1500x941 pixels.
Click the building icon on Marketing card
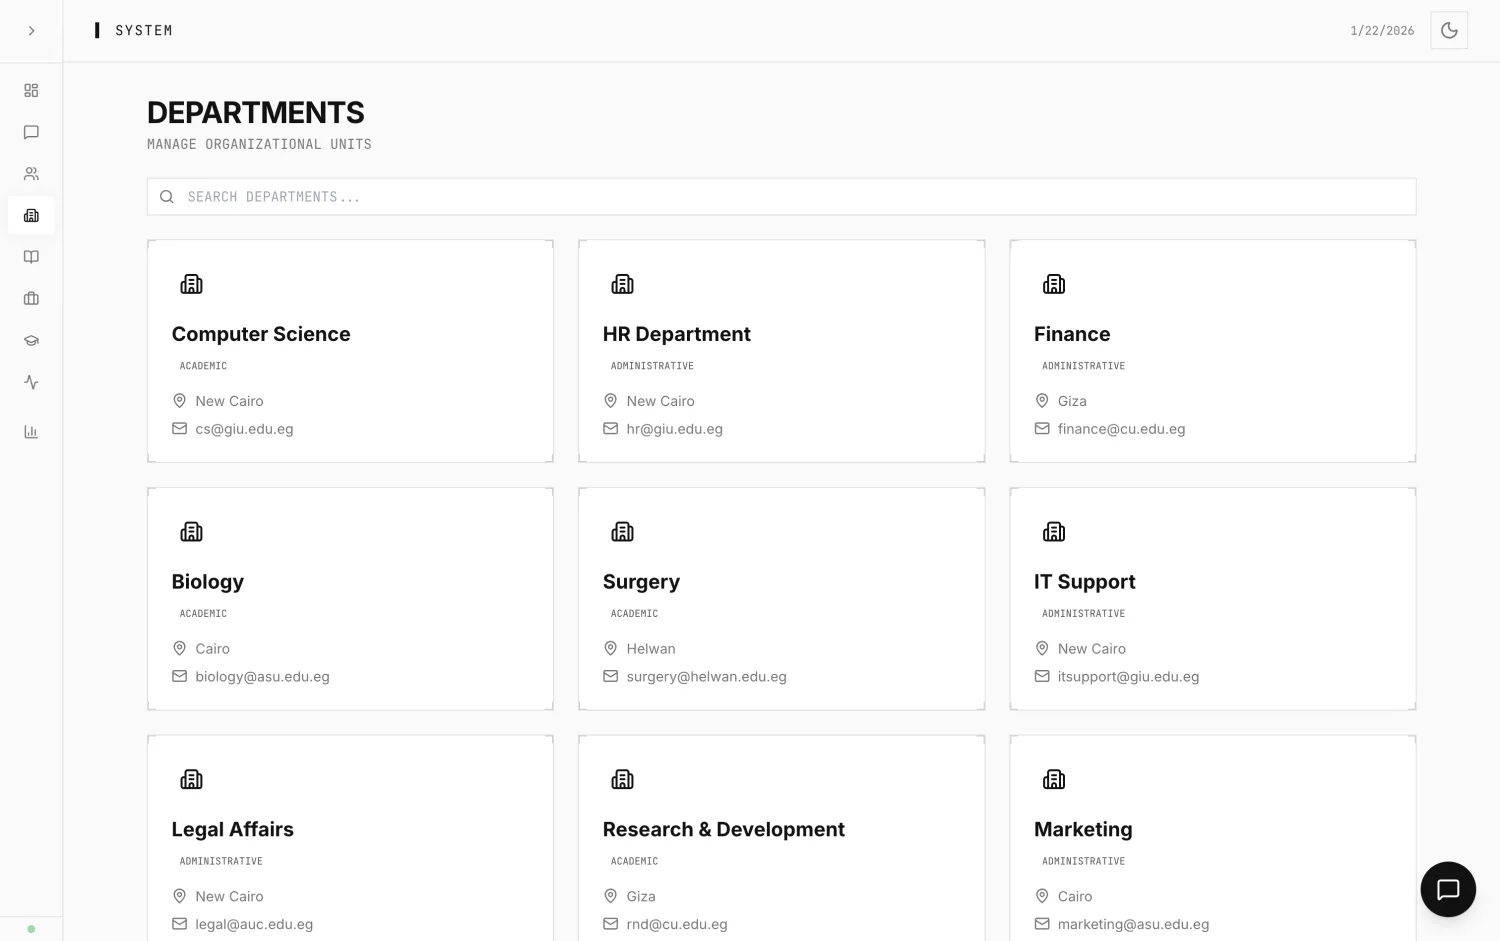pyautogui.click(x=1054, y=780)
